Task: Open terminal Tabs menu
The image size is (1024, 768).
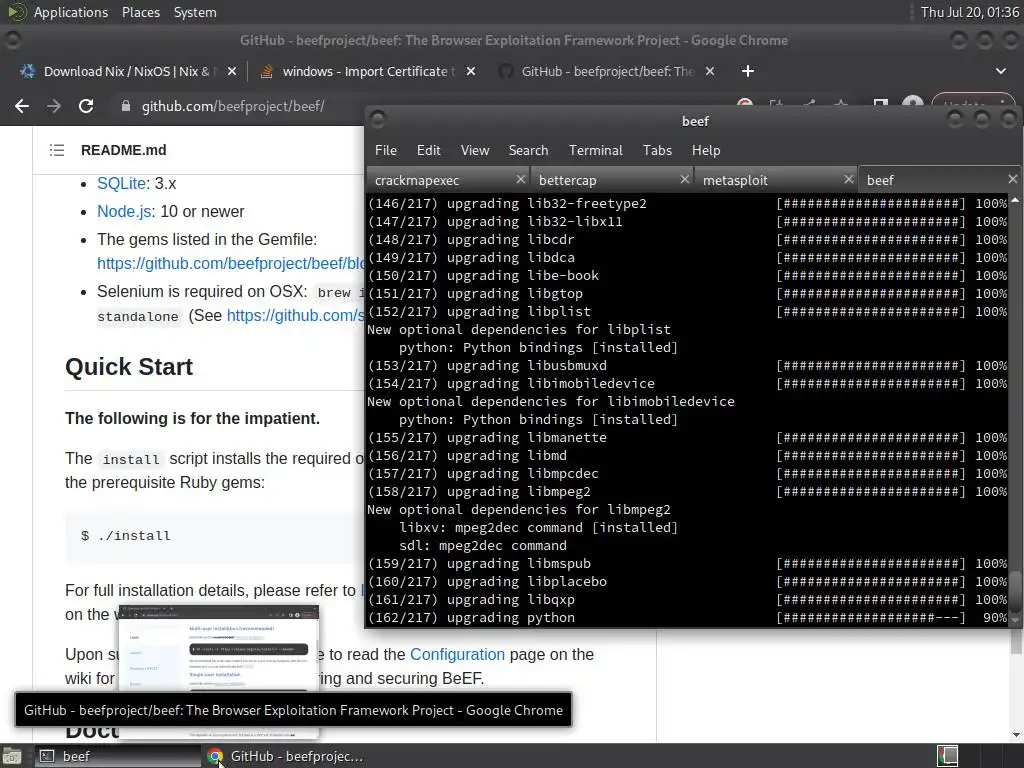Action: [657, 150]
